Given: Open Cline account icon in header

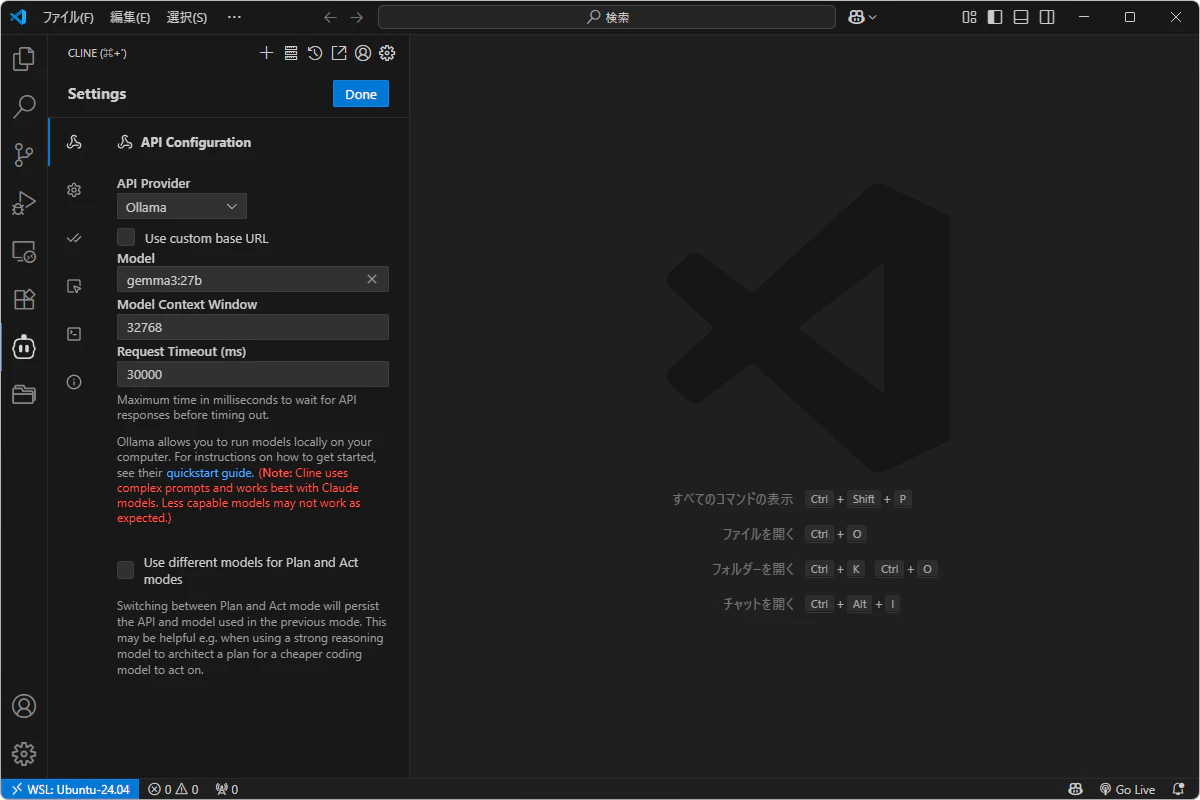Looking at the screenshot, I should (363, 53).
